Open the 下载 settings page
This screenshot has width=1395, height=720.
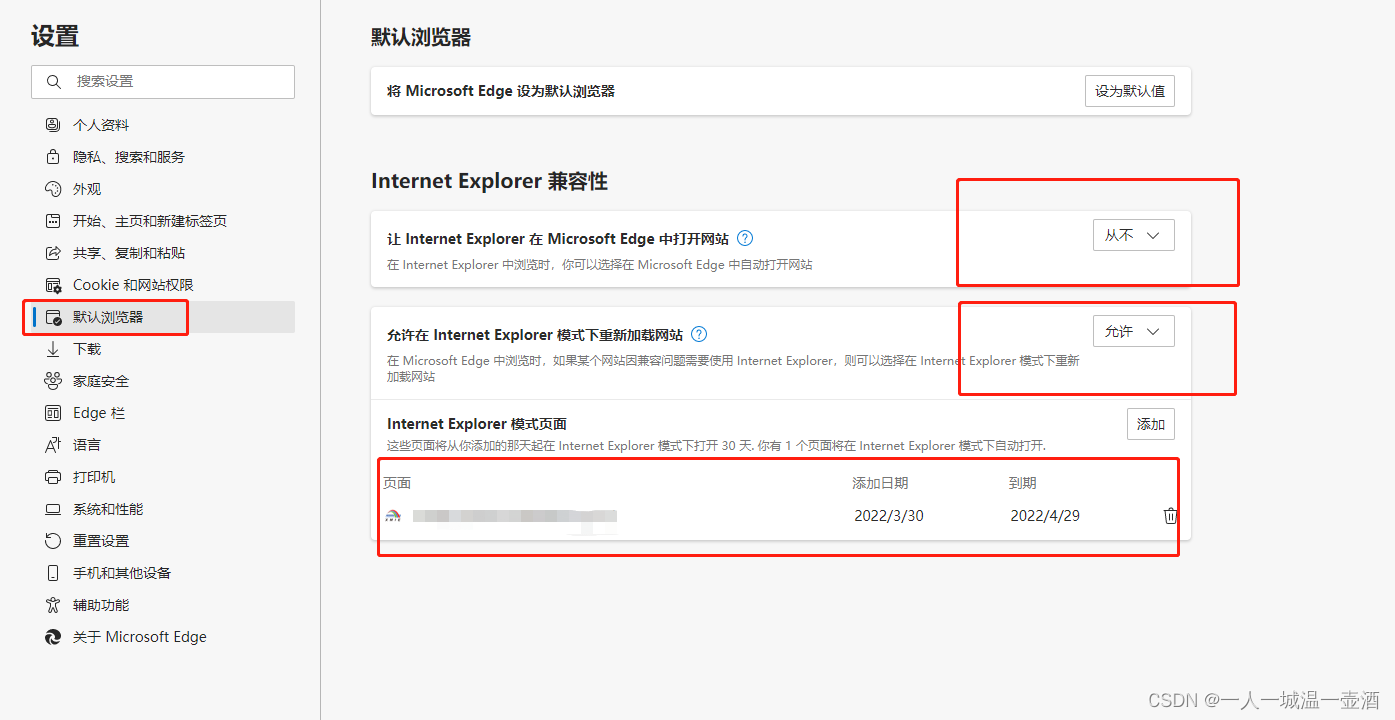[x=162, y=349]
